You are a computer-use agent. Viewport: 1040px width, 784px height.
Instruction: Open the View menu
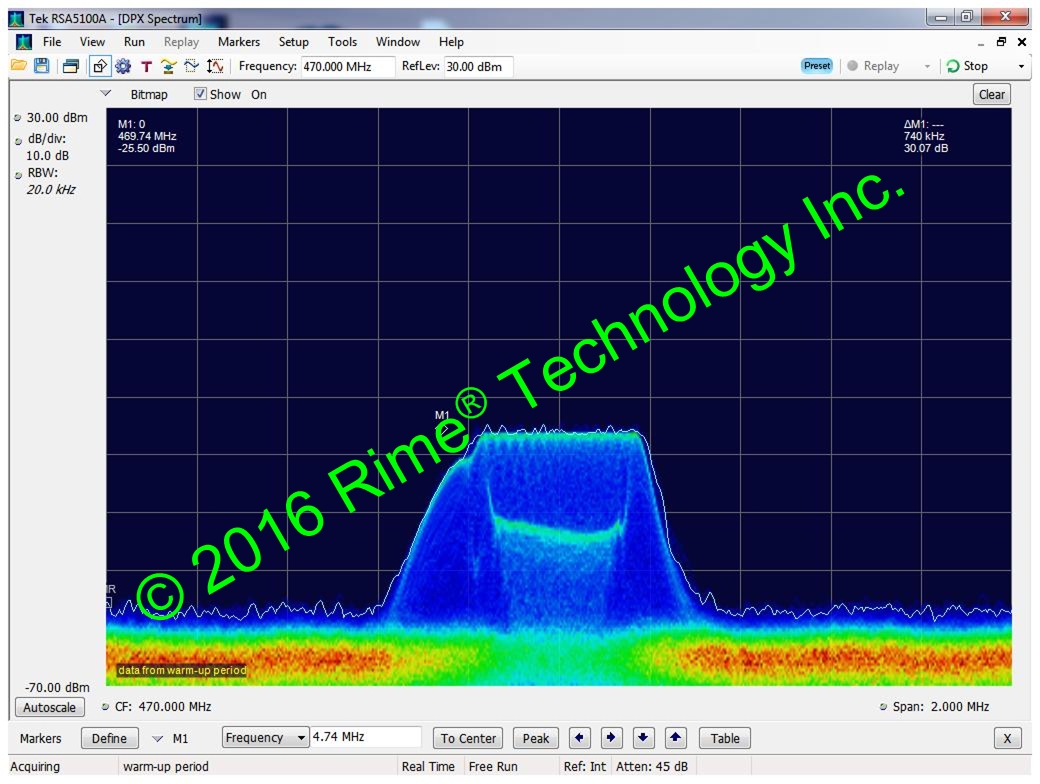[92, 42]
